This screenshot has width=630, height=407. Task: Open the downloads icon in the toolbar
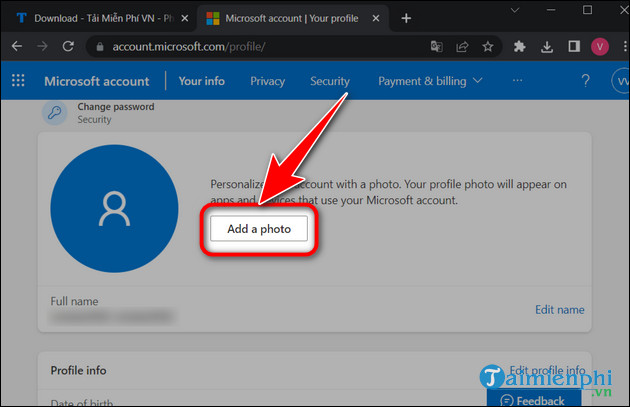546,47
